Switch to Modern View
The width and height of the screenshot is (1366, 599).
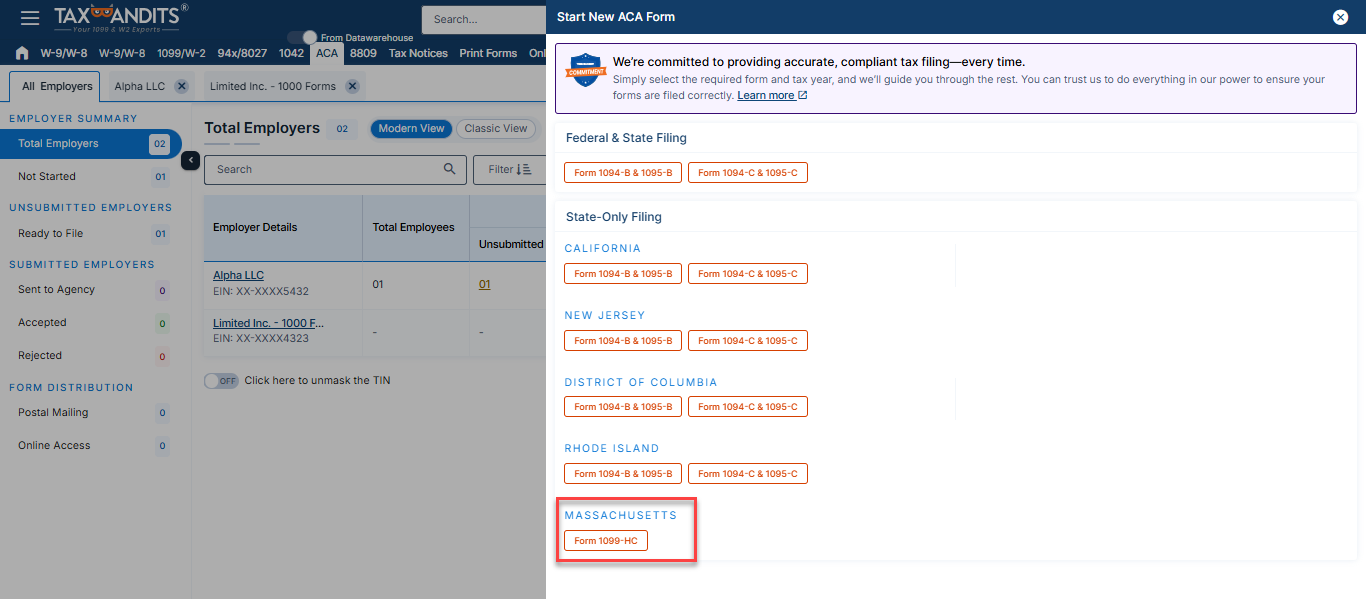click(411, 129)
